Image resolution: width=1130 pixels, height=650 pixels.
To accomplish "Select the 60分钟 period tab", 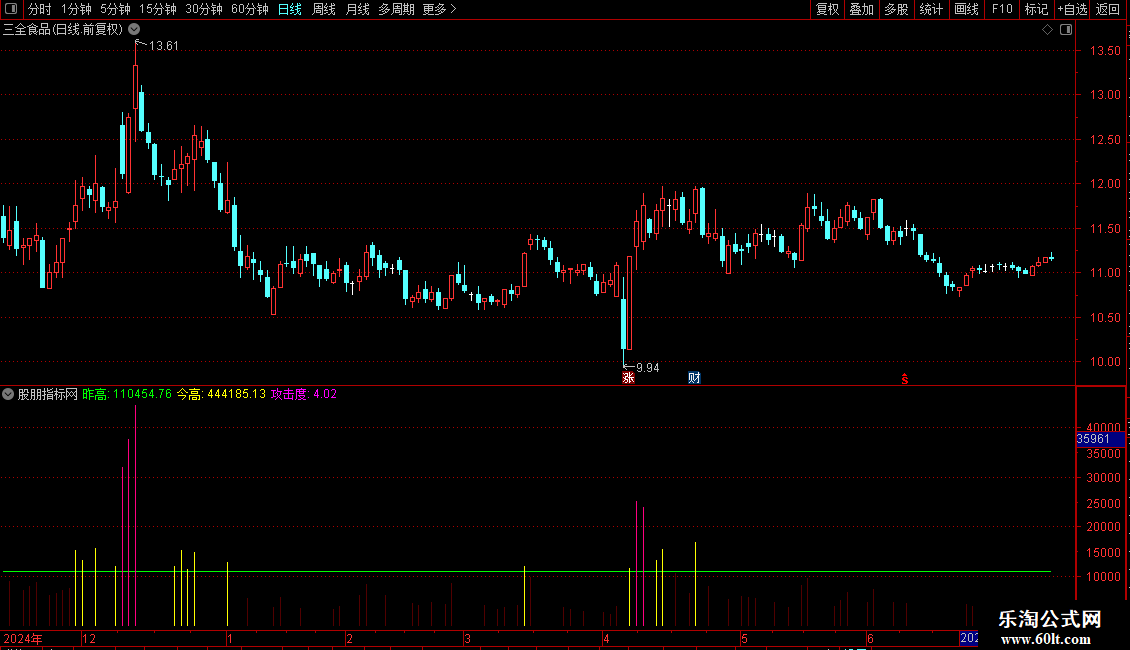I will (249, 9).
